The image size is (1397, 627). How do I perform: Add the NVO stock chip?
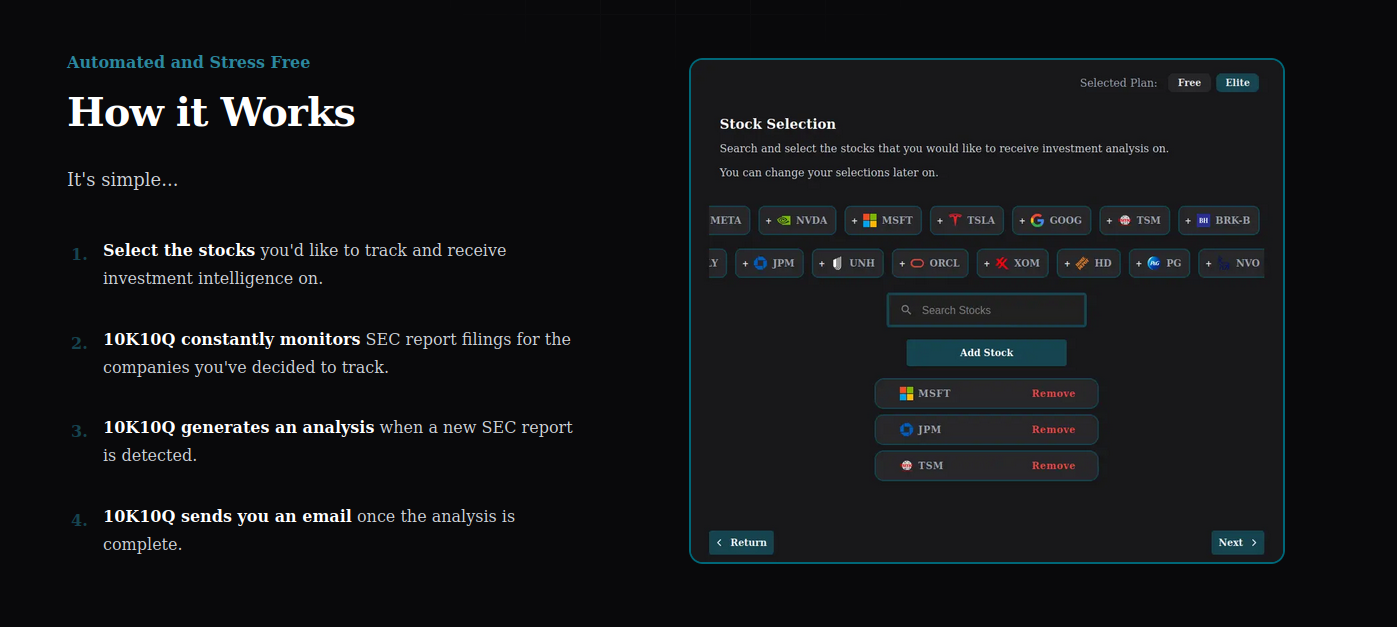pyautogui.click(x=1231, y=264)
